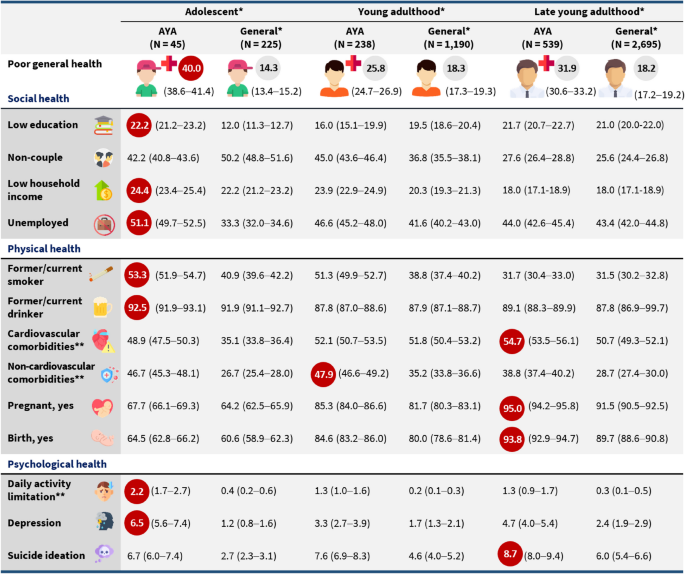This screenshot has width=685, height=574.
Task: Click the red 93.8 birth circle
Action: (x=512, y=439)
